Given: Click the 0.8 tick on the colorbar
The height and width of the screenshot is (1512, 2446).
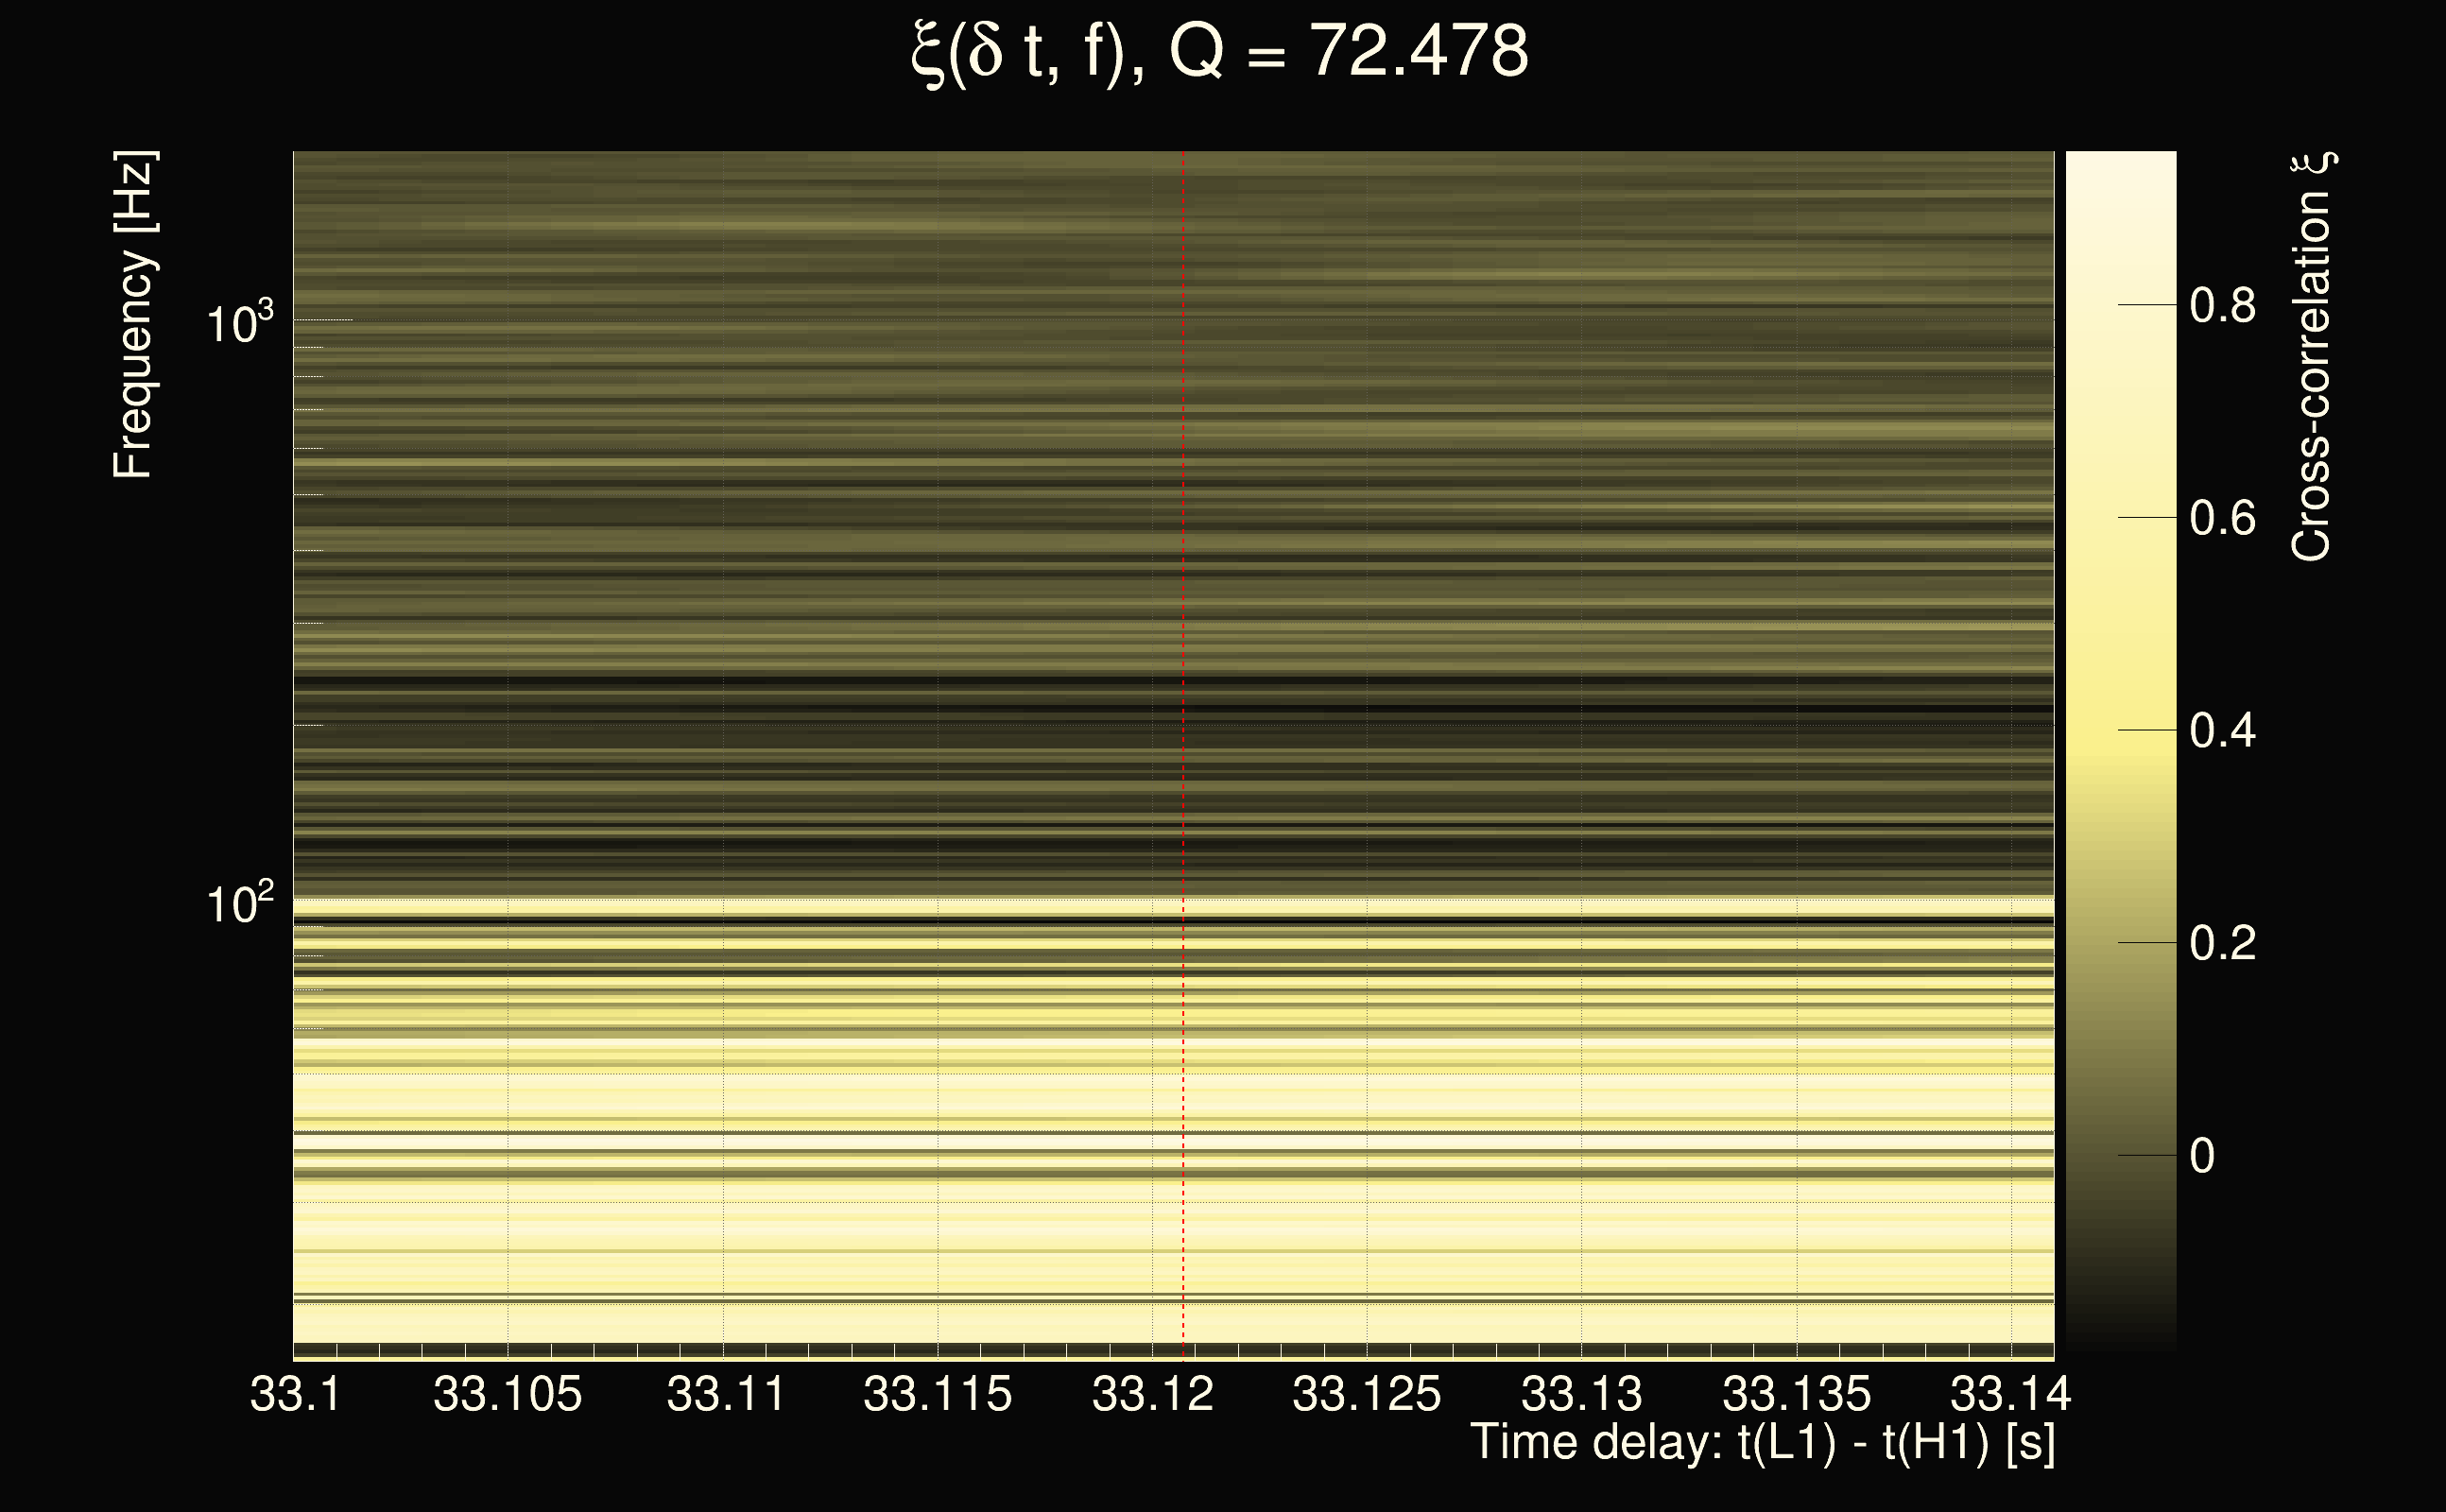Looking at the screenshot, I should pos(2222,305).
